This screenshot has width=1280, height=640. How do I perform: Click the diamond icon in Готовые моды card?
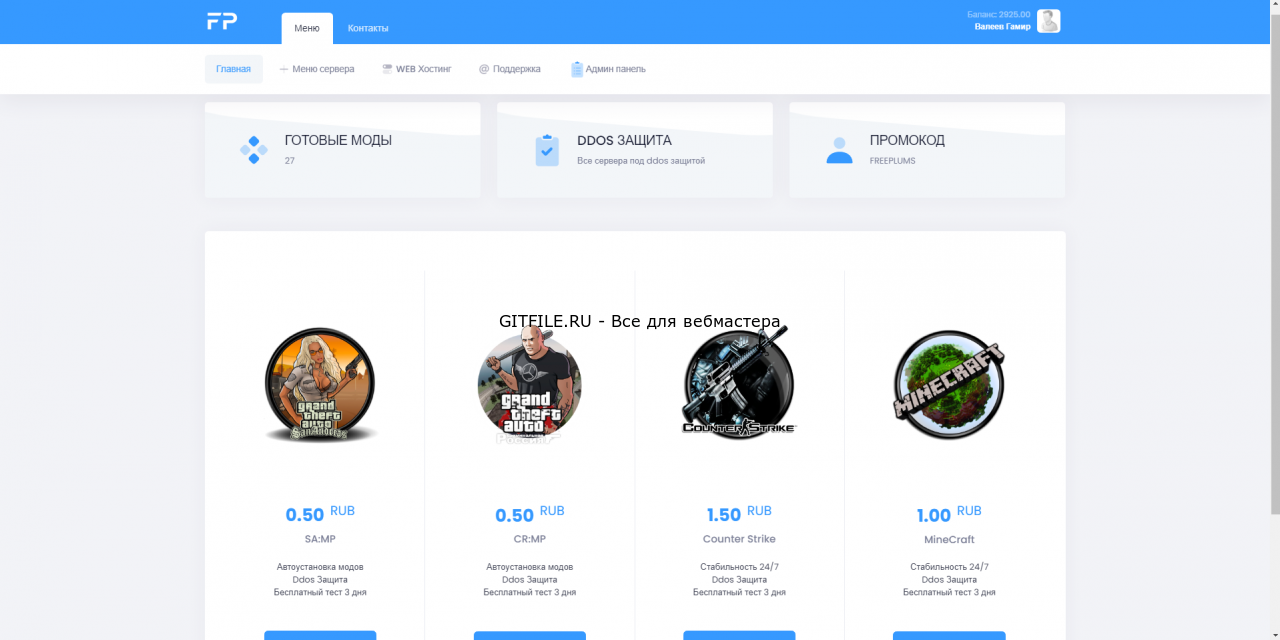254,150
